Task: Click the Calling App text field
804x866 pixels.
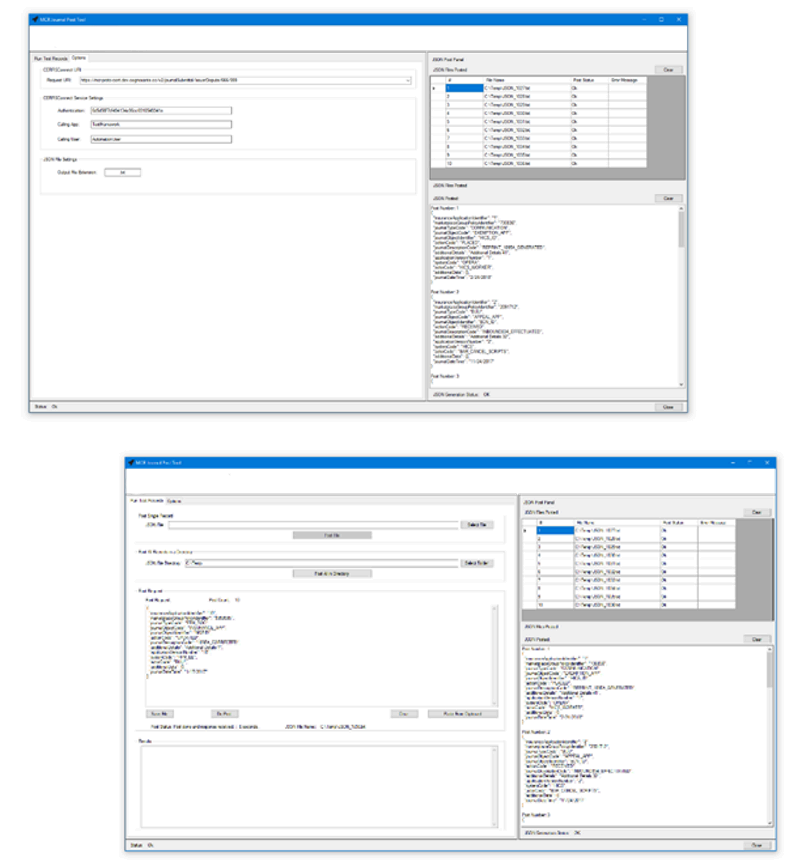Action: [160, 125]
